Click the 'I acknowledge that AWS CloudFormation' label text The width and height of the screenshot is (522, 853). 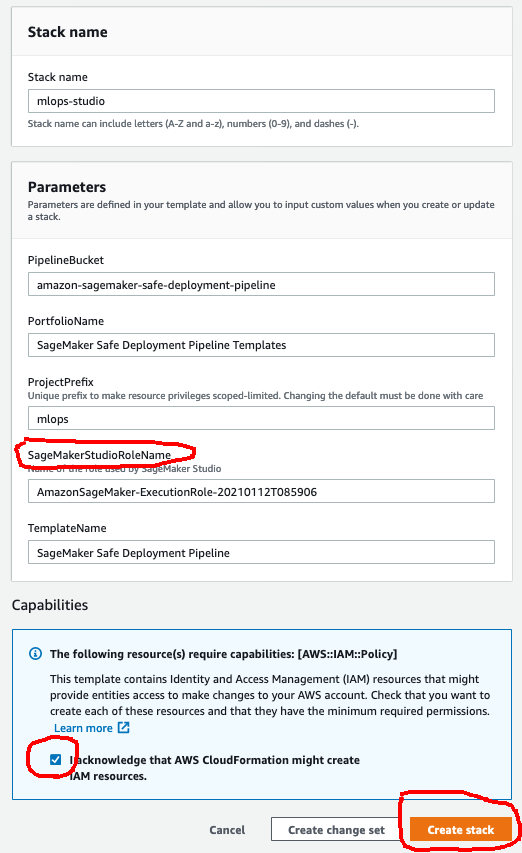pos(215,768)
